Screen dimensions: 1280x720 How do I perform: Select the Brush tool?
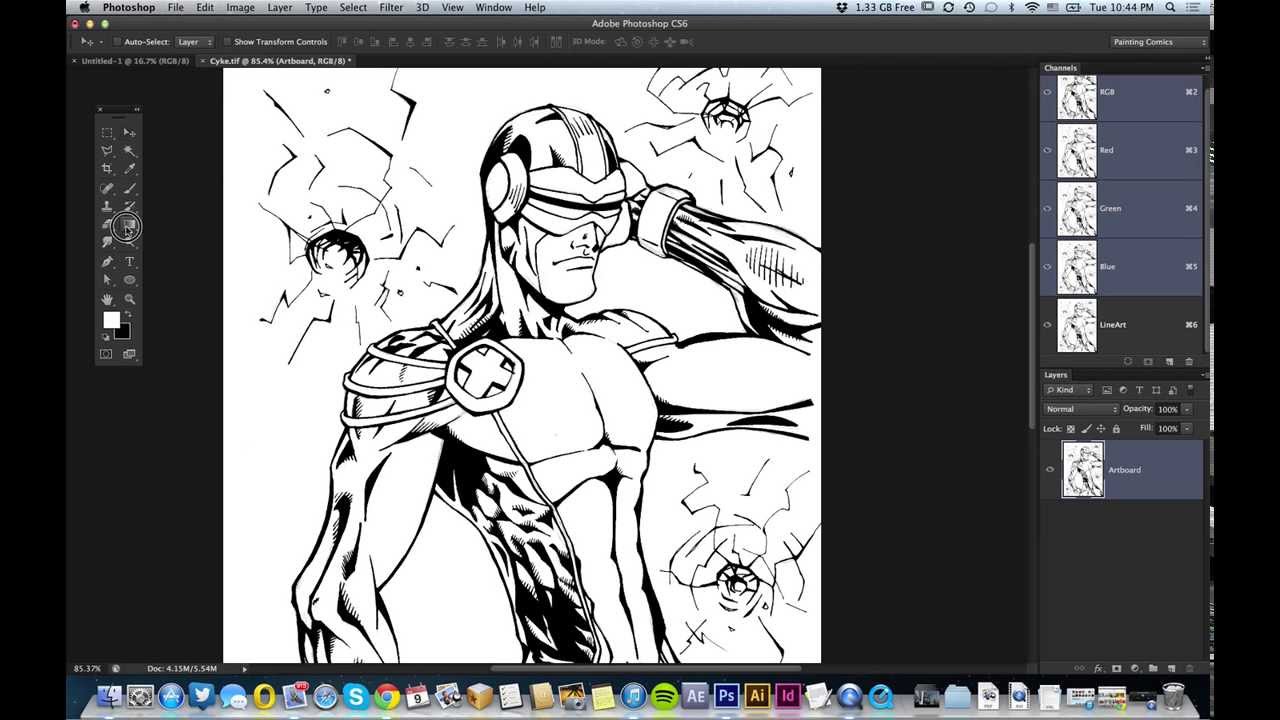pyautogui.click(x=129, y=188)
